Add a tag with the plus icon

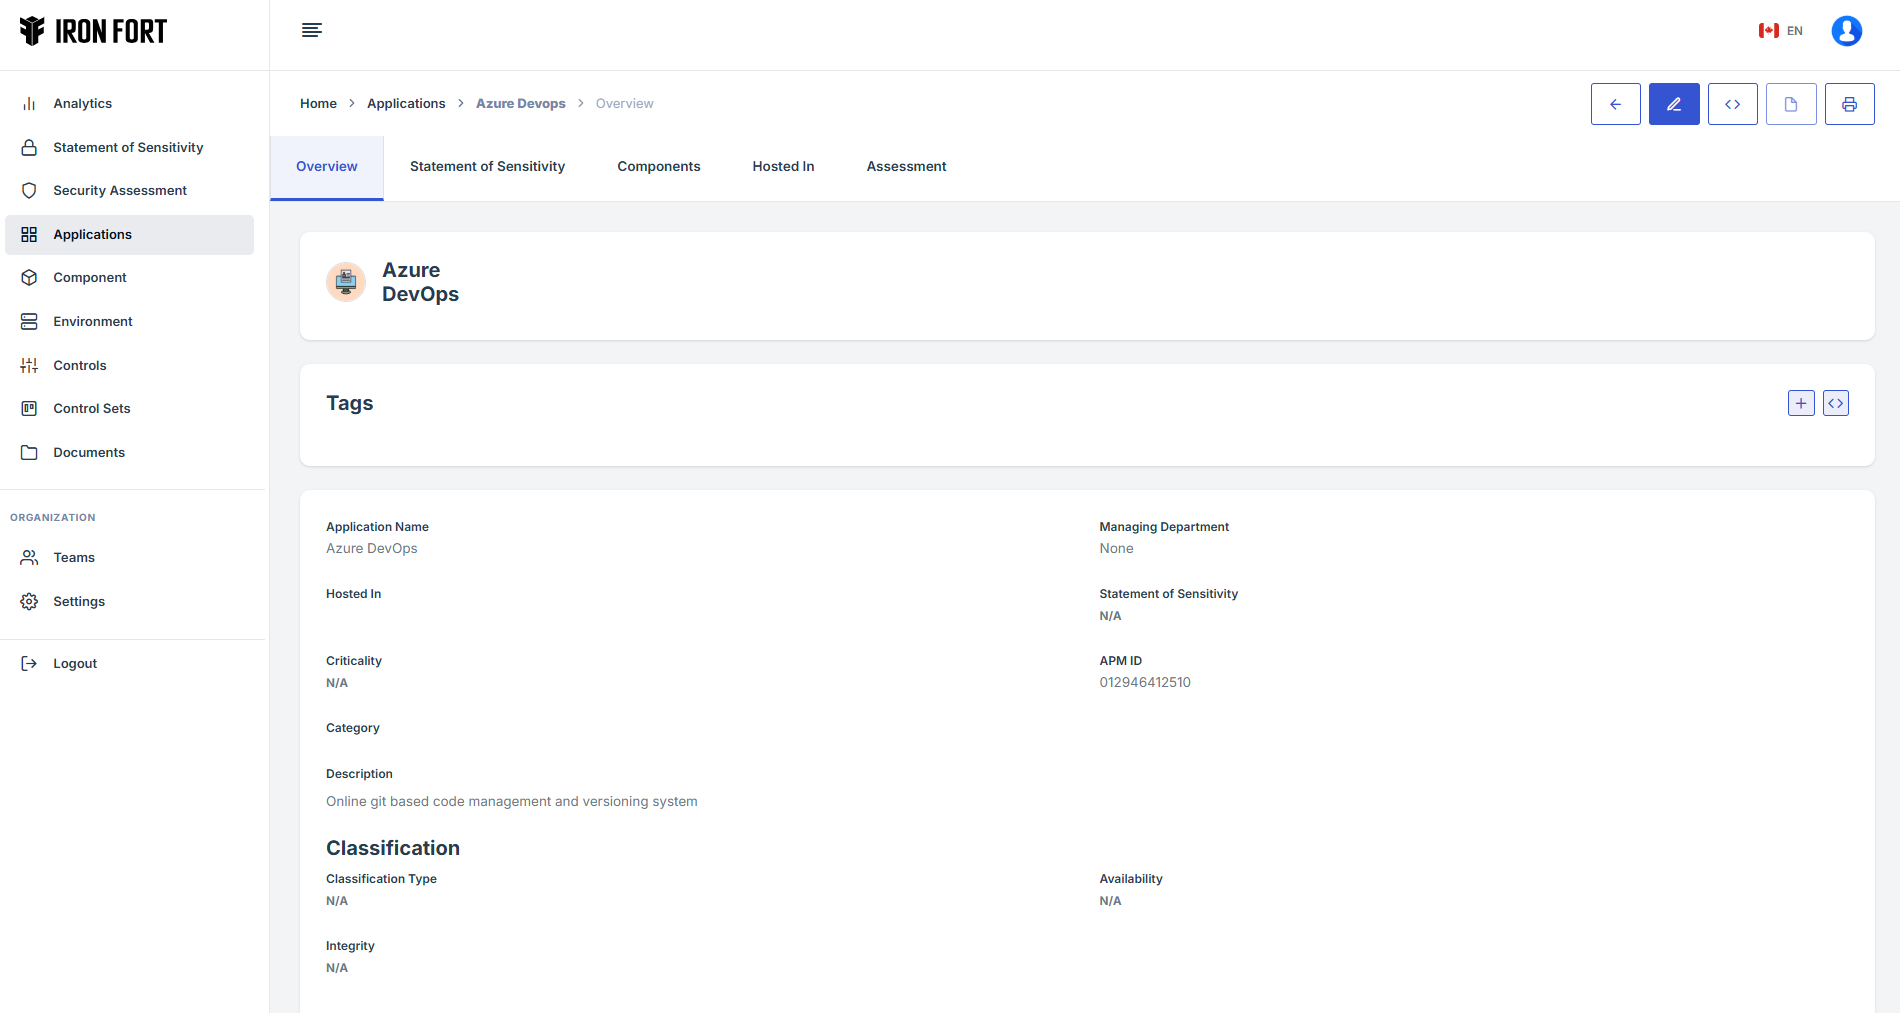1800,403
